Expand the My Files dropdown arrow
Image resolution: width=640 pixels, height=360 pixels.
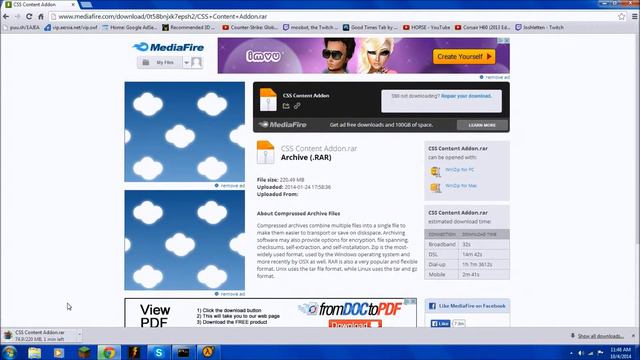[x=186, y=63]
